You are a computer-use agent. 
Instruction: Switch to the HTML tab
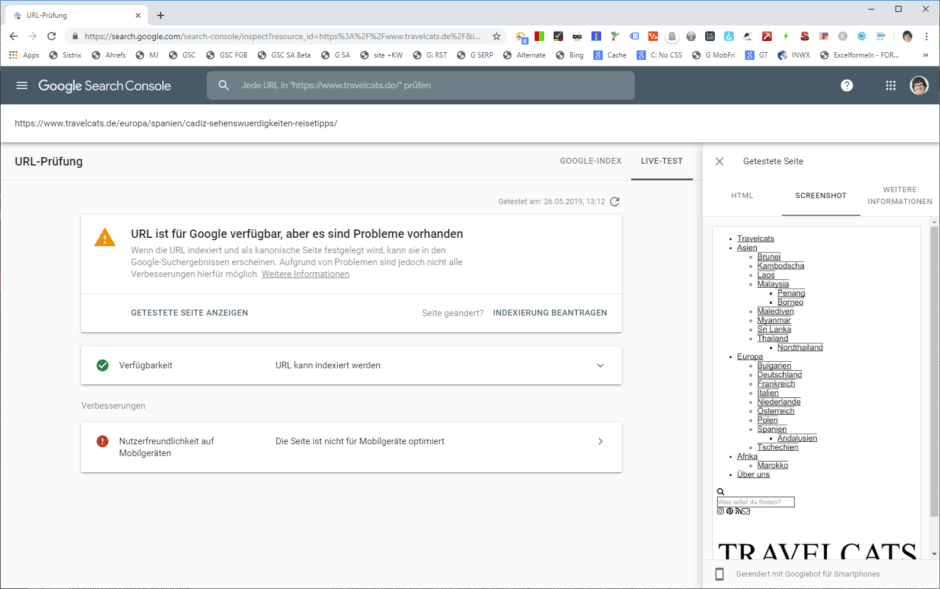coord(742,196)
